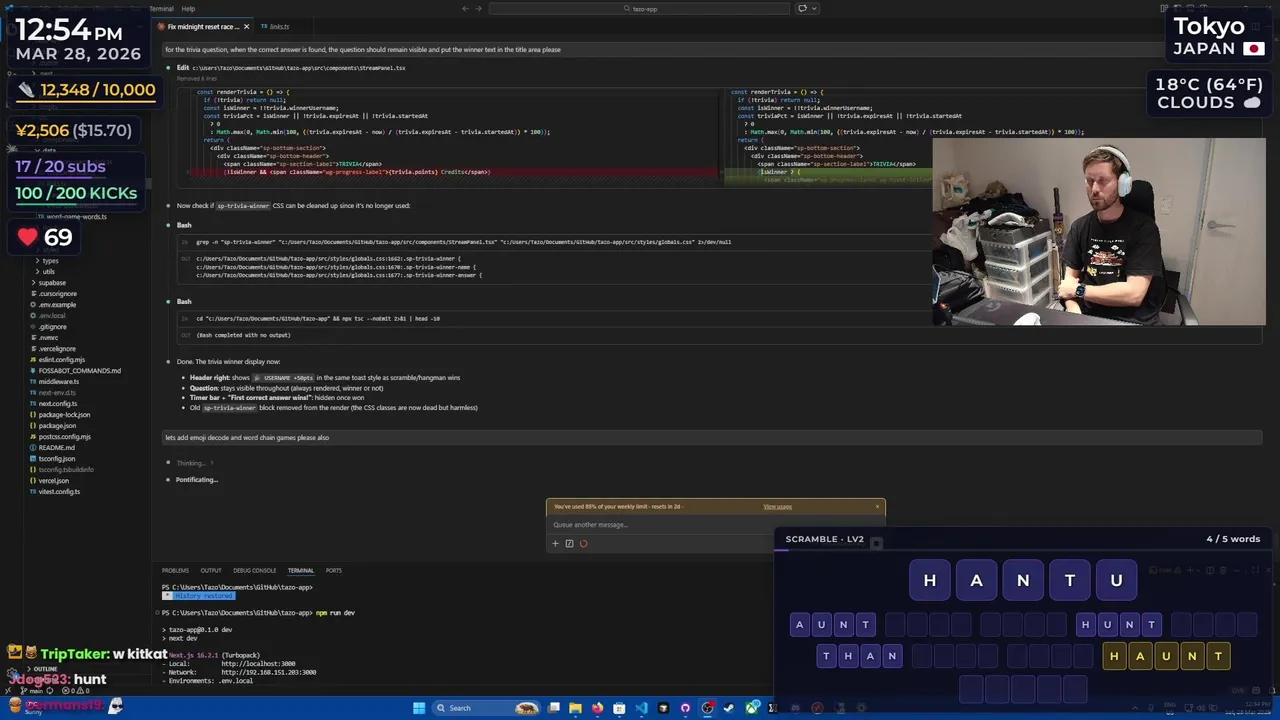Switch to the Fix midnight reset race tab

[203, 27]
